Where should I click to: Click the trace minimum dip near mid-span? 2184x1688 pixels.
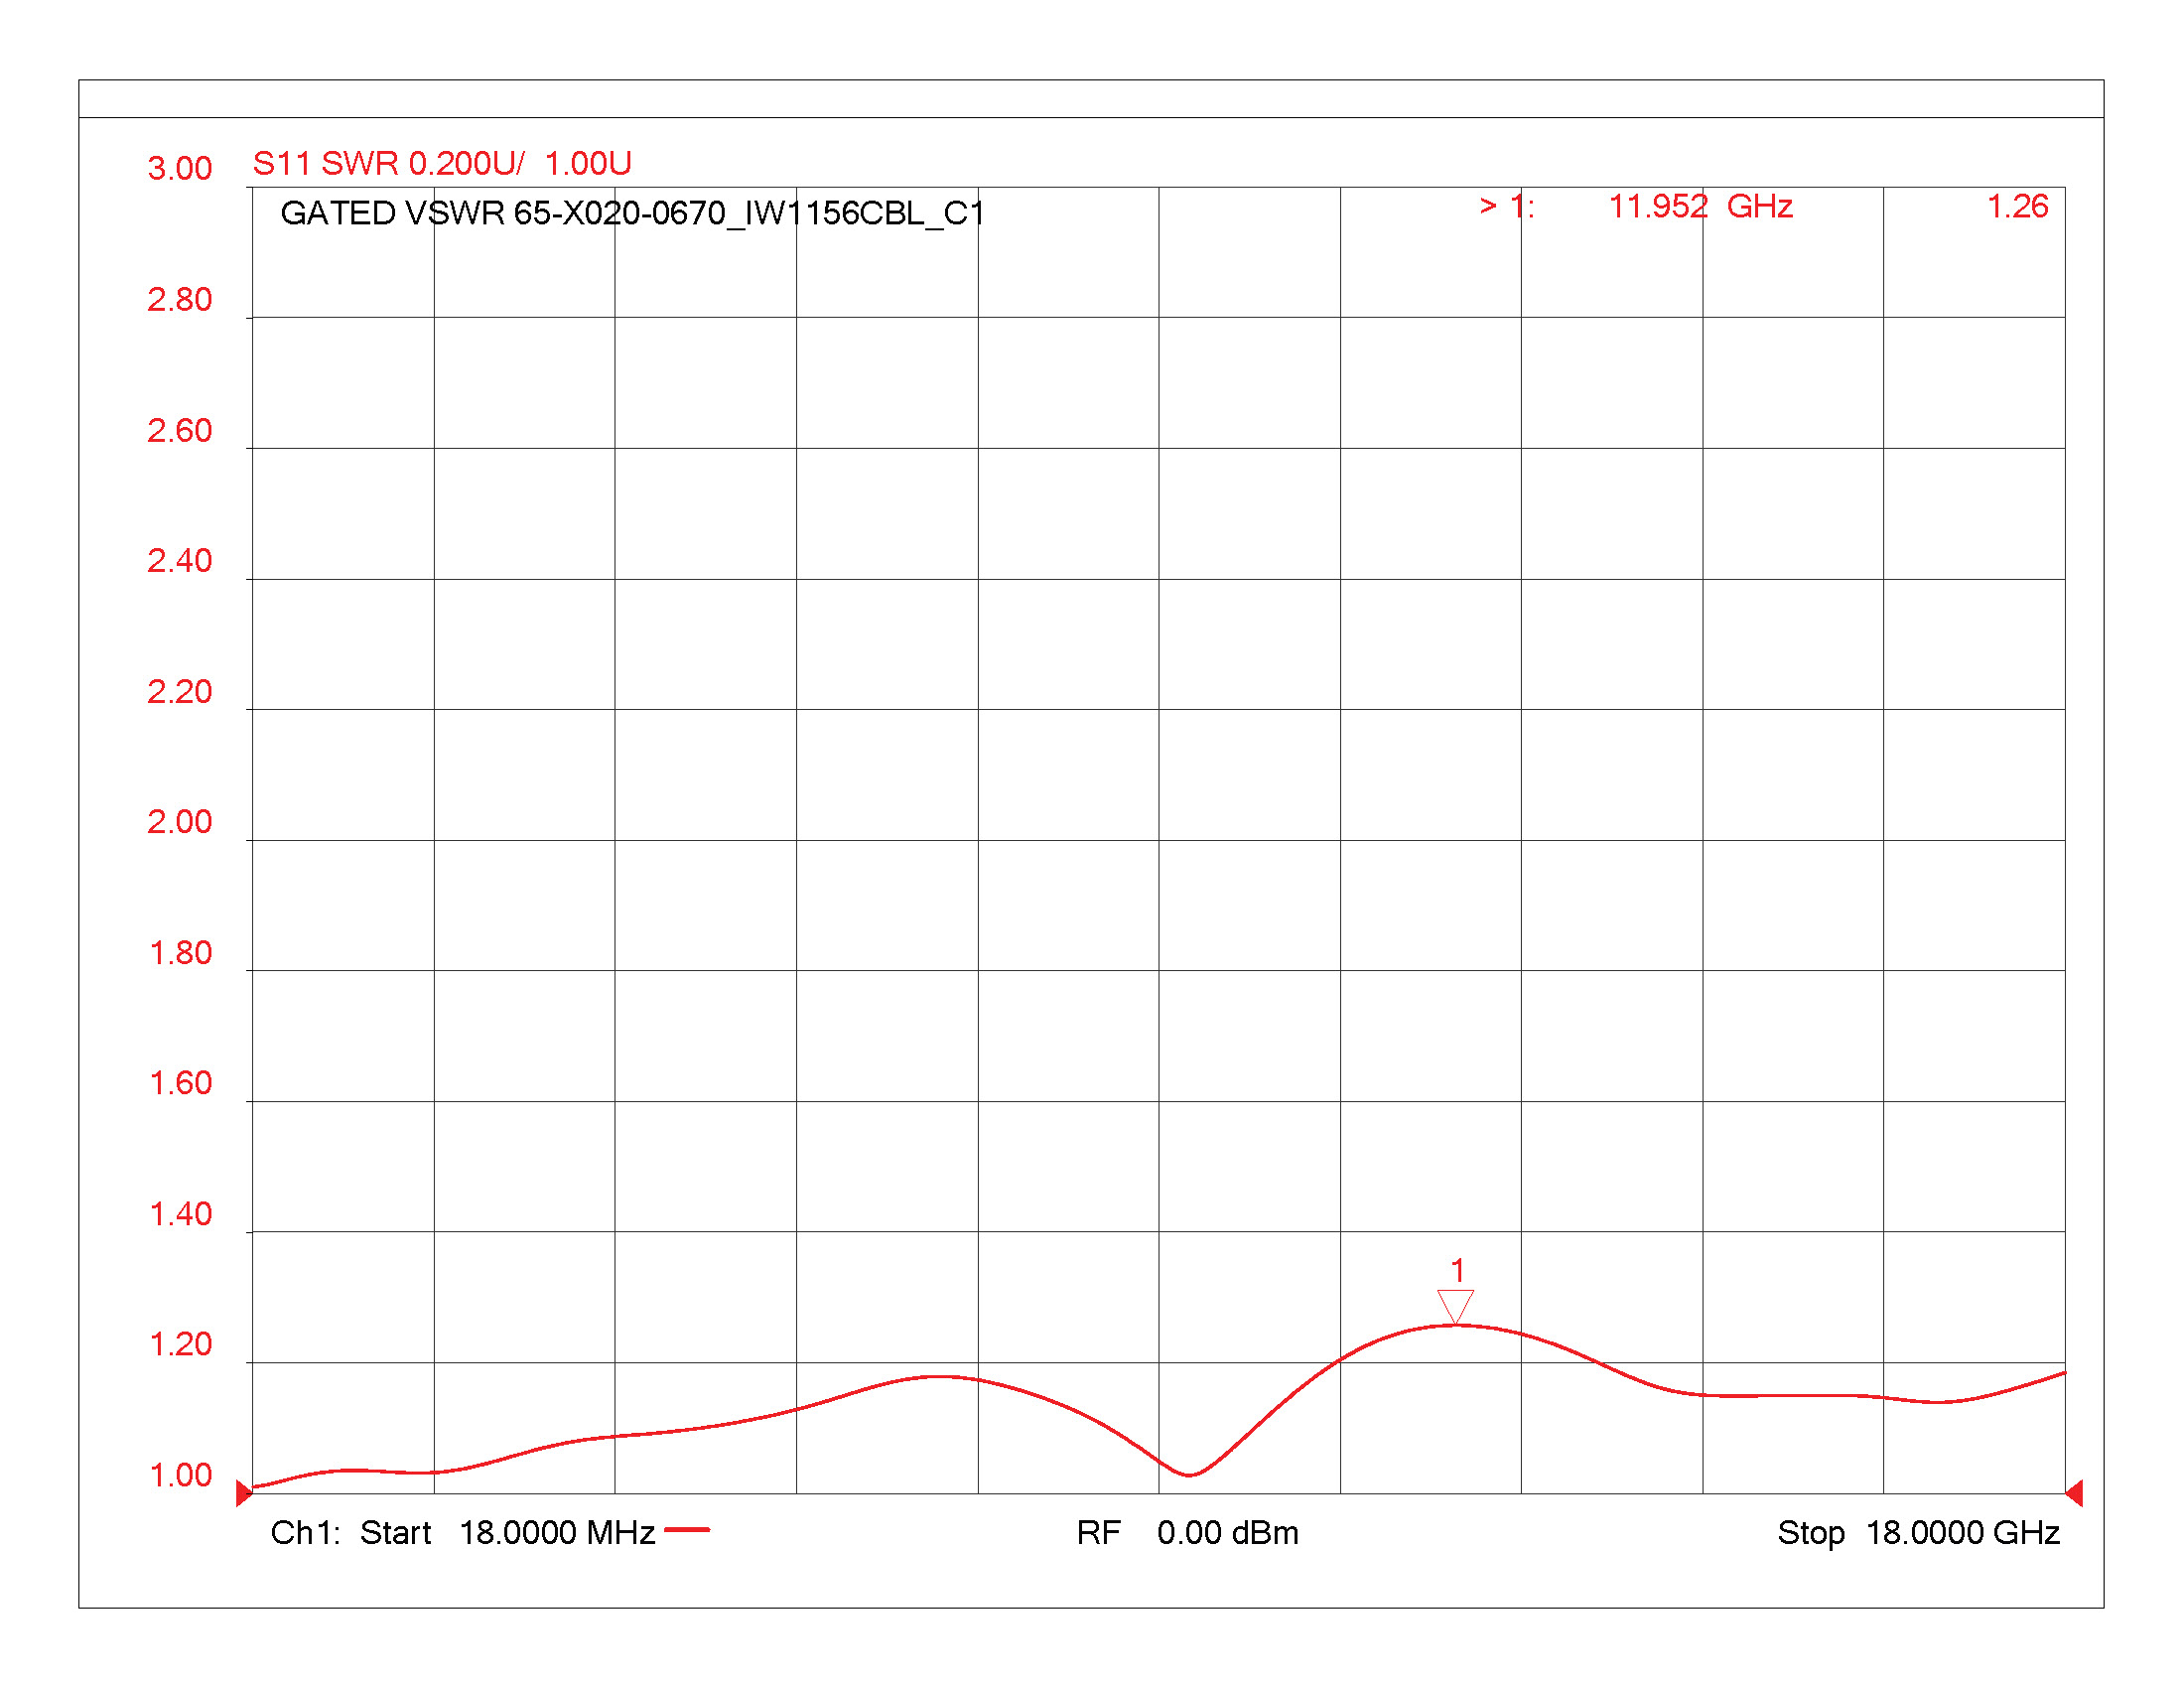pos(1189,1474)
